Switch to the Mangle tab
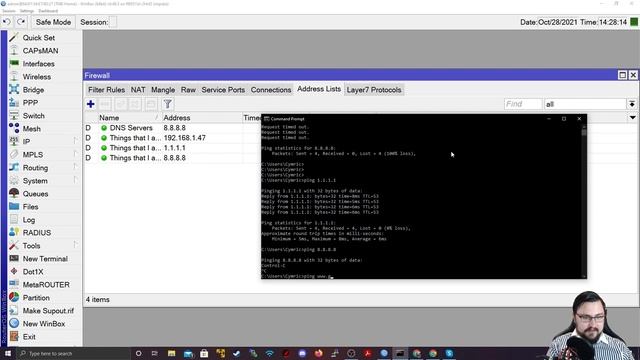This screenshot has width=640, height=360. click(x=163, y=90)
